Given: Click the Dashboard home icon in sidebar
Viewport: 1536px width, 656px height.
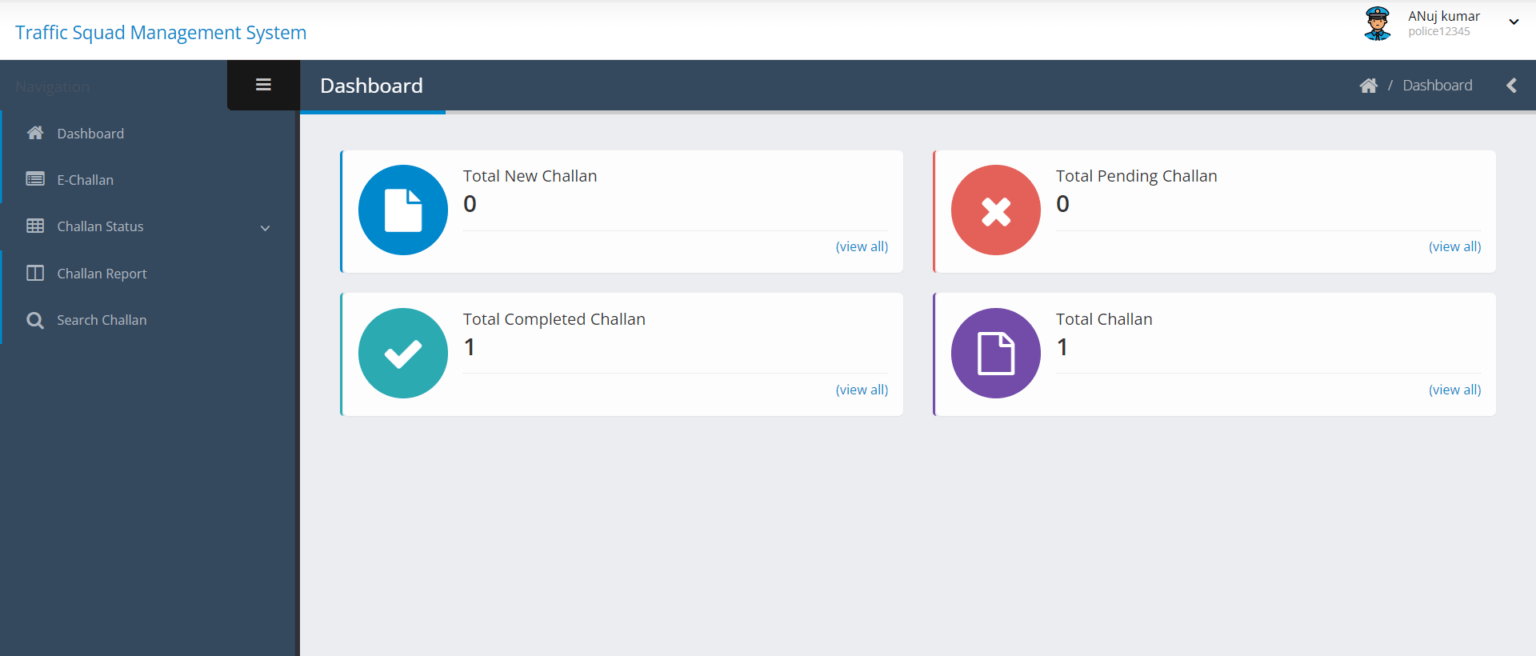Looking at the screenshot, I should click(x=35, y=133).
